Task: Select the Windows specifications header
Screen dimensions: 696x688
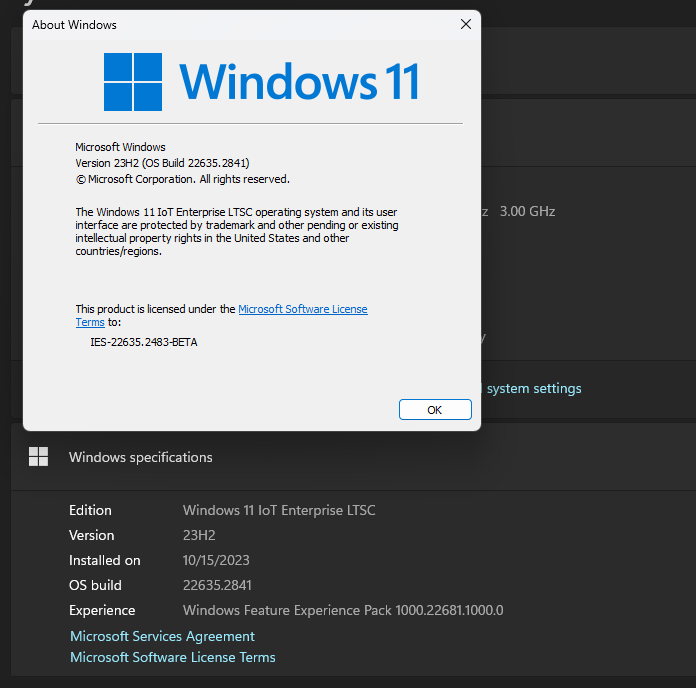Action: coord(141,457)
